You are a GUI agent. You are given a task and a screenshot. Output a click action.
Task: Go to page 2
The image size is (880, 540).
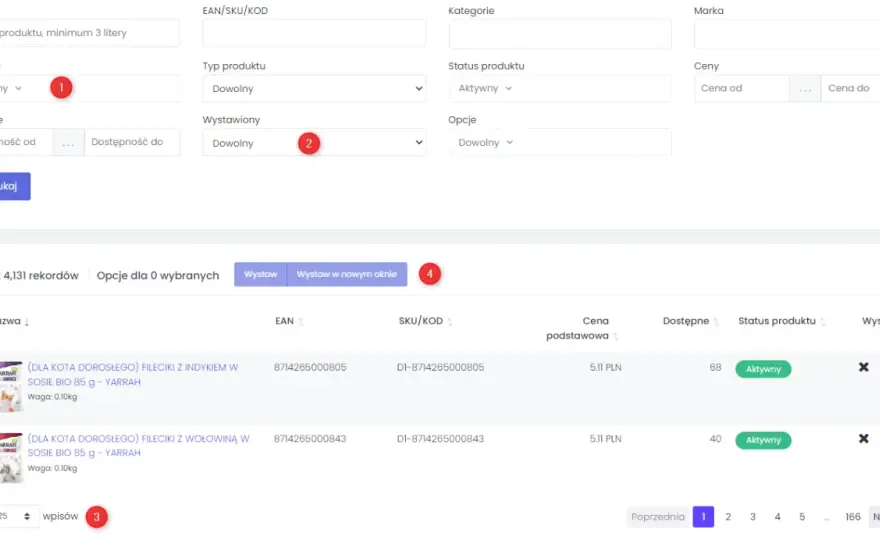(728, 517)
